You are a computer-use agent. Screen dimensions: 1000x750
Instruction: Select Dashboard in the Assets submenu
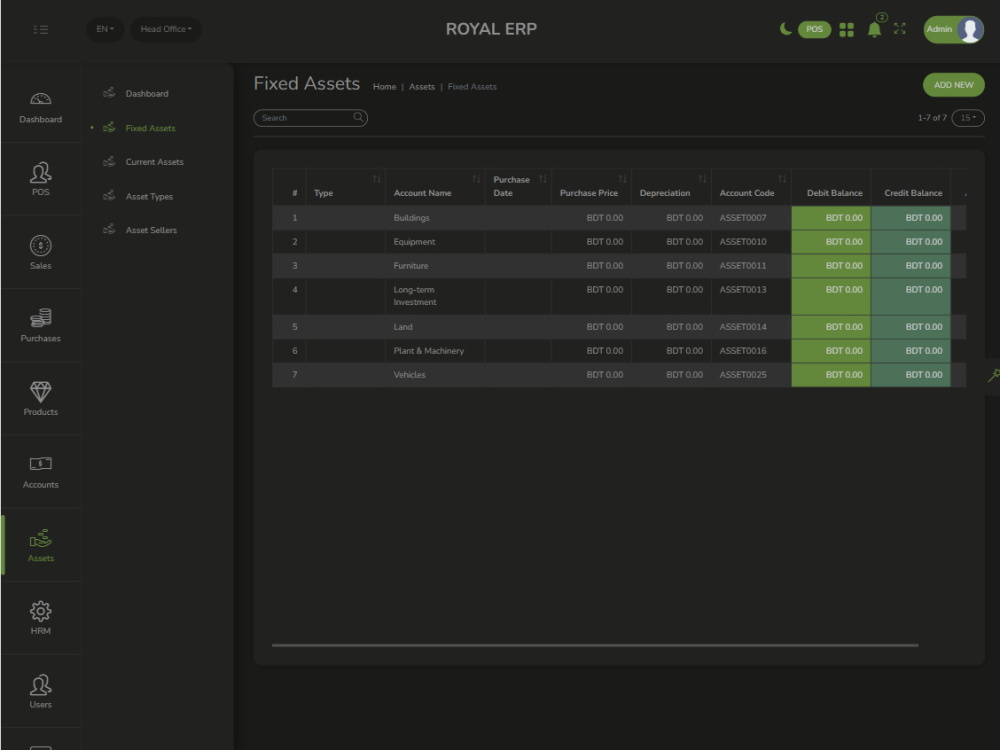[147, 94]
